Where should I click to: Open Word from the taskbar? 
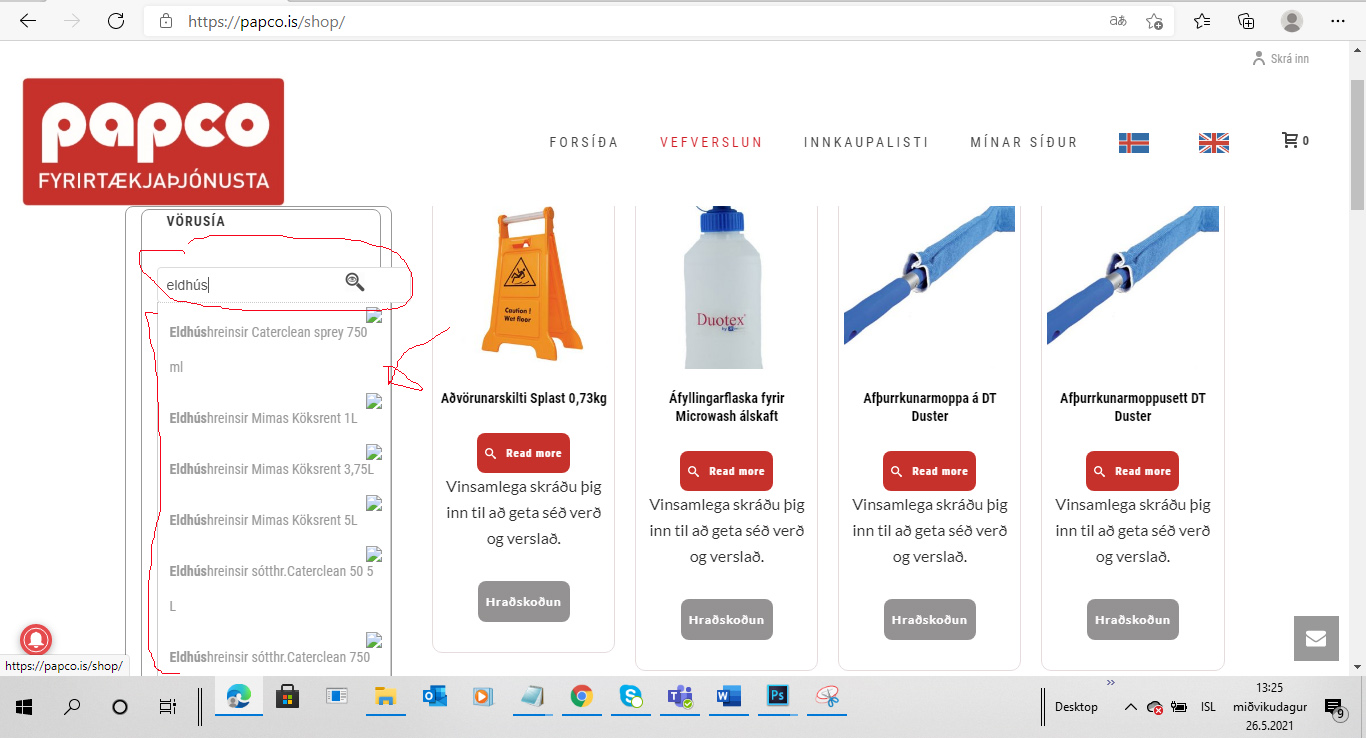(x=729, y=697)
